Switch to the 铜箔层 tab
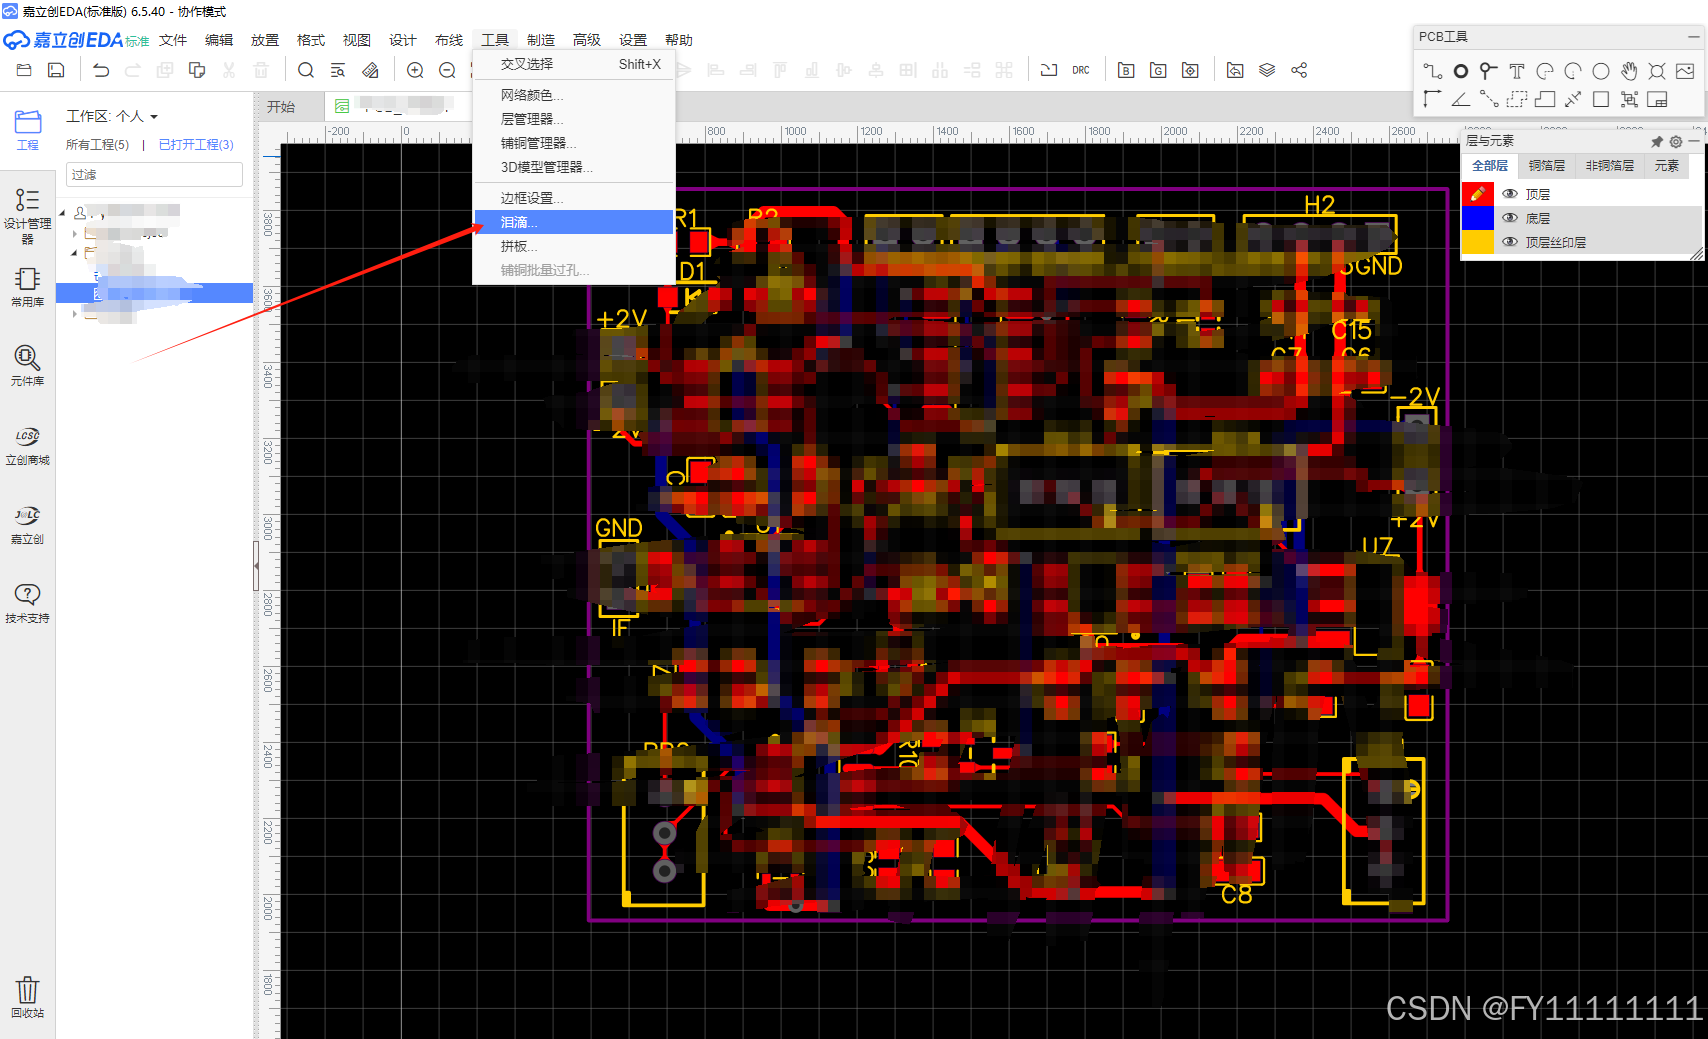 (1546, 166)
